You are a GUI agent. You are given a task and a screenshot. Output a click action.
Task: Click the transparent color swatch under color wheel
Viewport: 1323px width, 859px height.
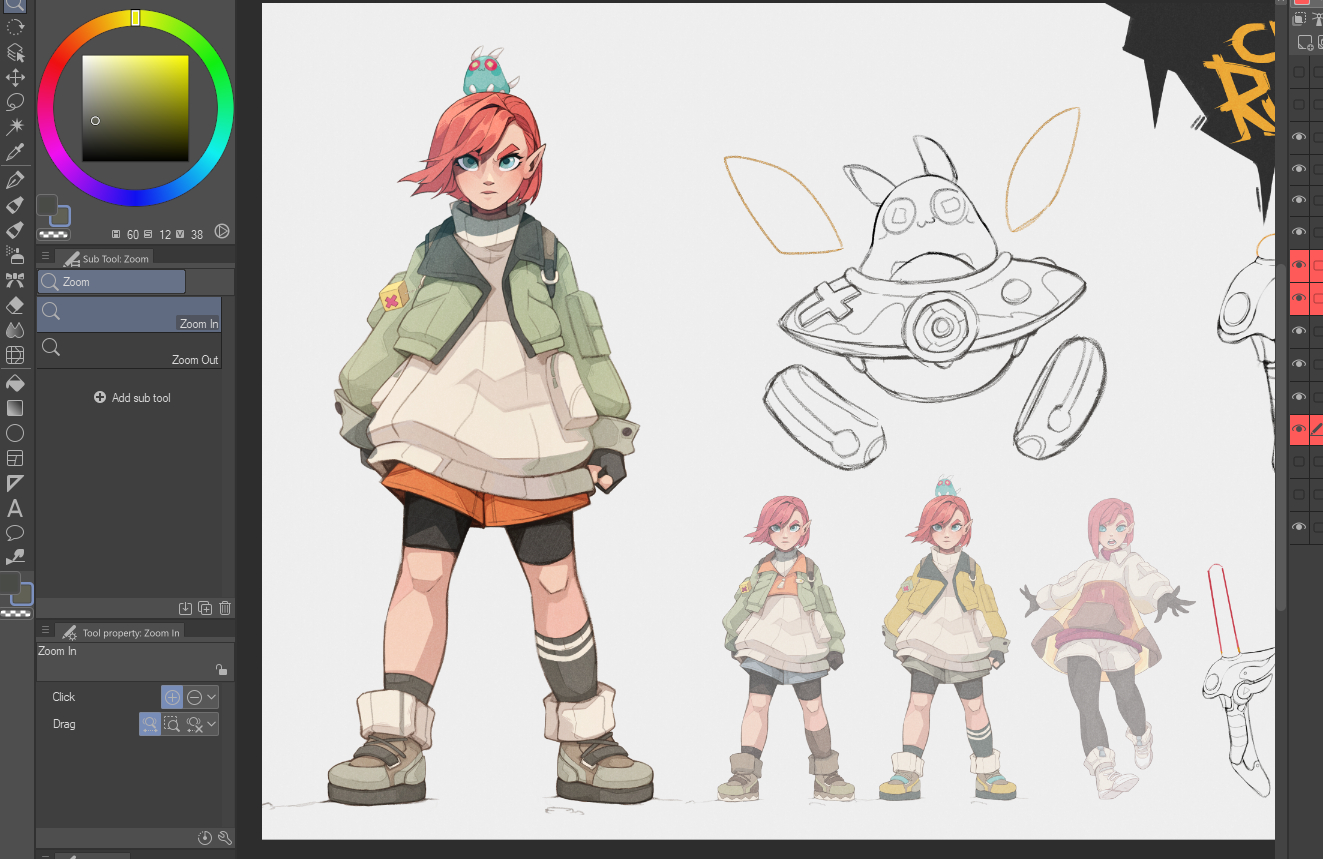(x=52, y=235)
